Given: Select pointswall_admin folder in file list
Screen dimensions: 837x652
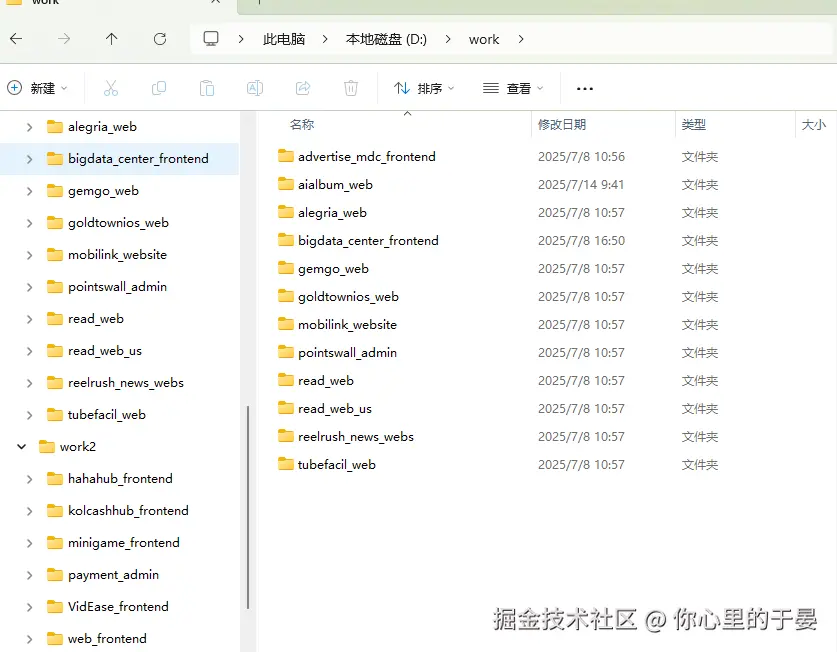Looking at the screenshot, I should (x=348, y=353).
